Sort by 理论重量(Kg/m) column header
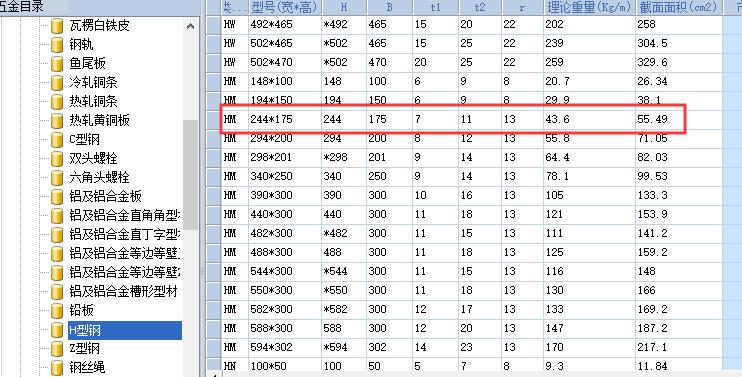Image resolution: width=742 pixels, height=377 pixels. click(x=589, y=7)
